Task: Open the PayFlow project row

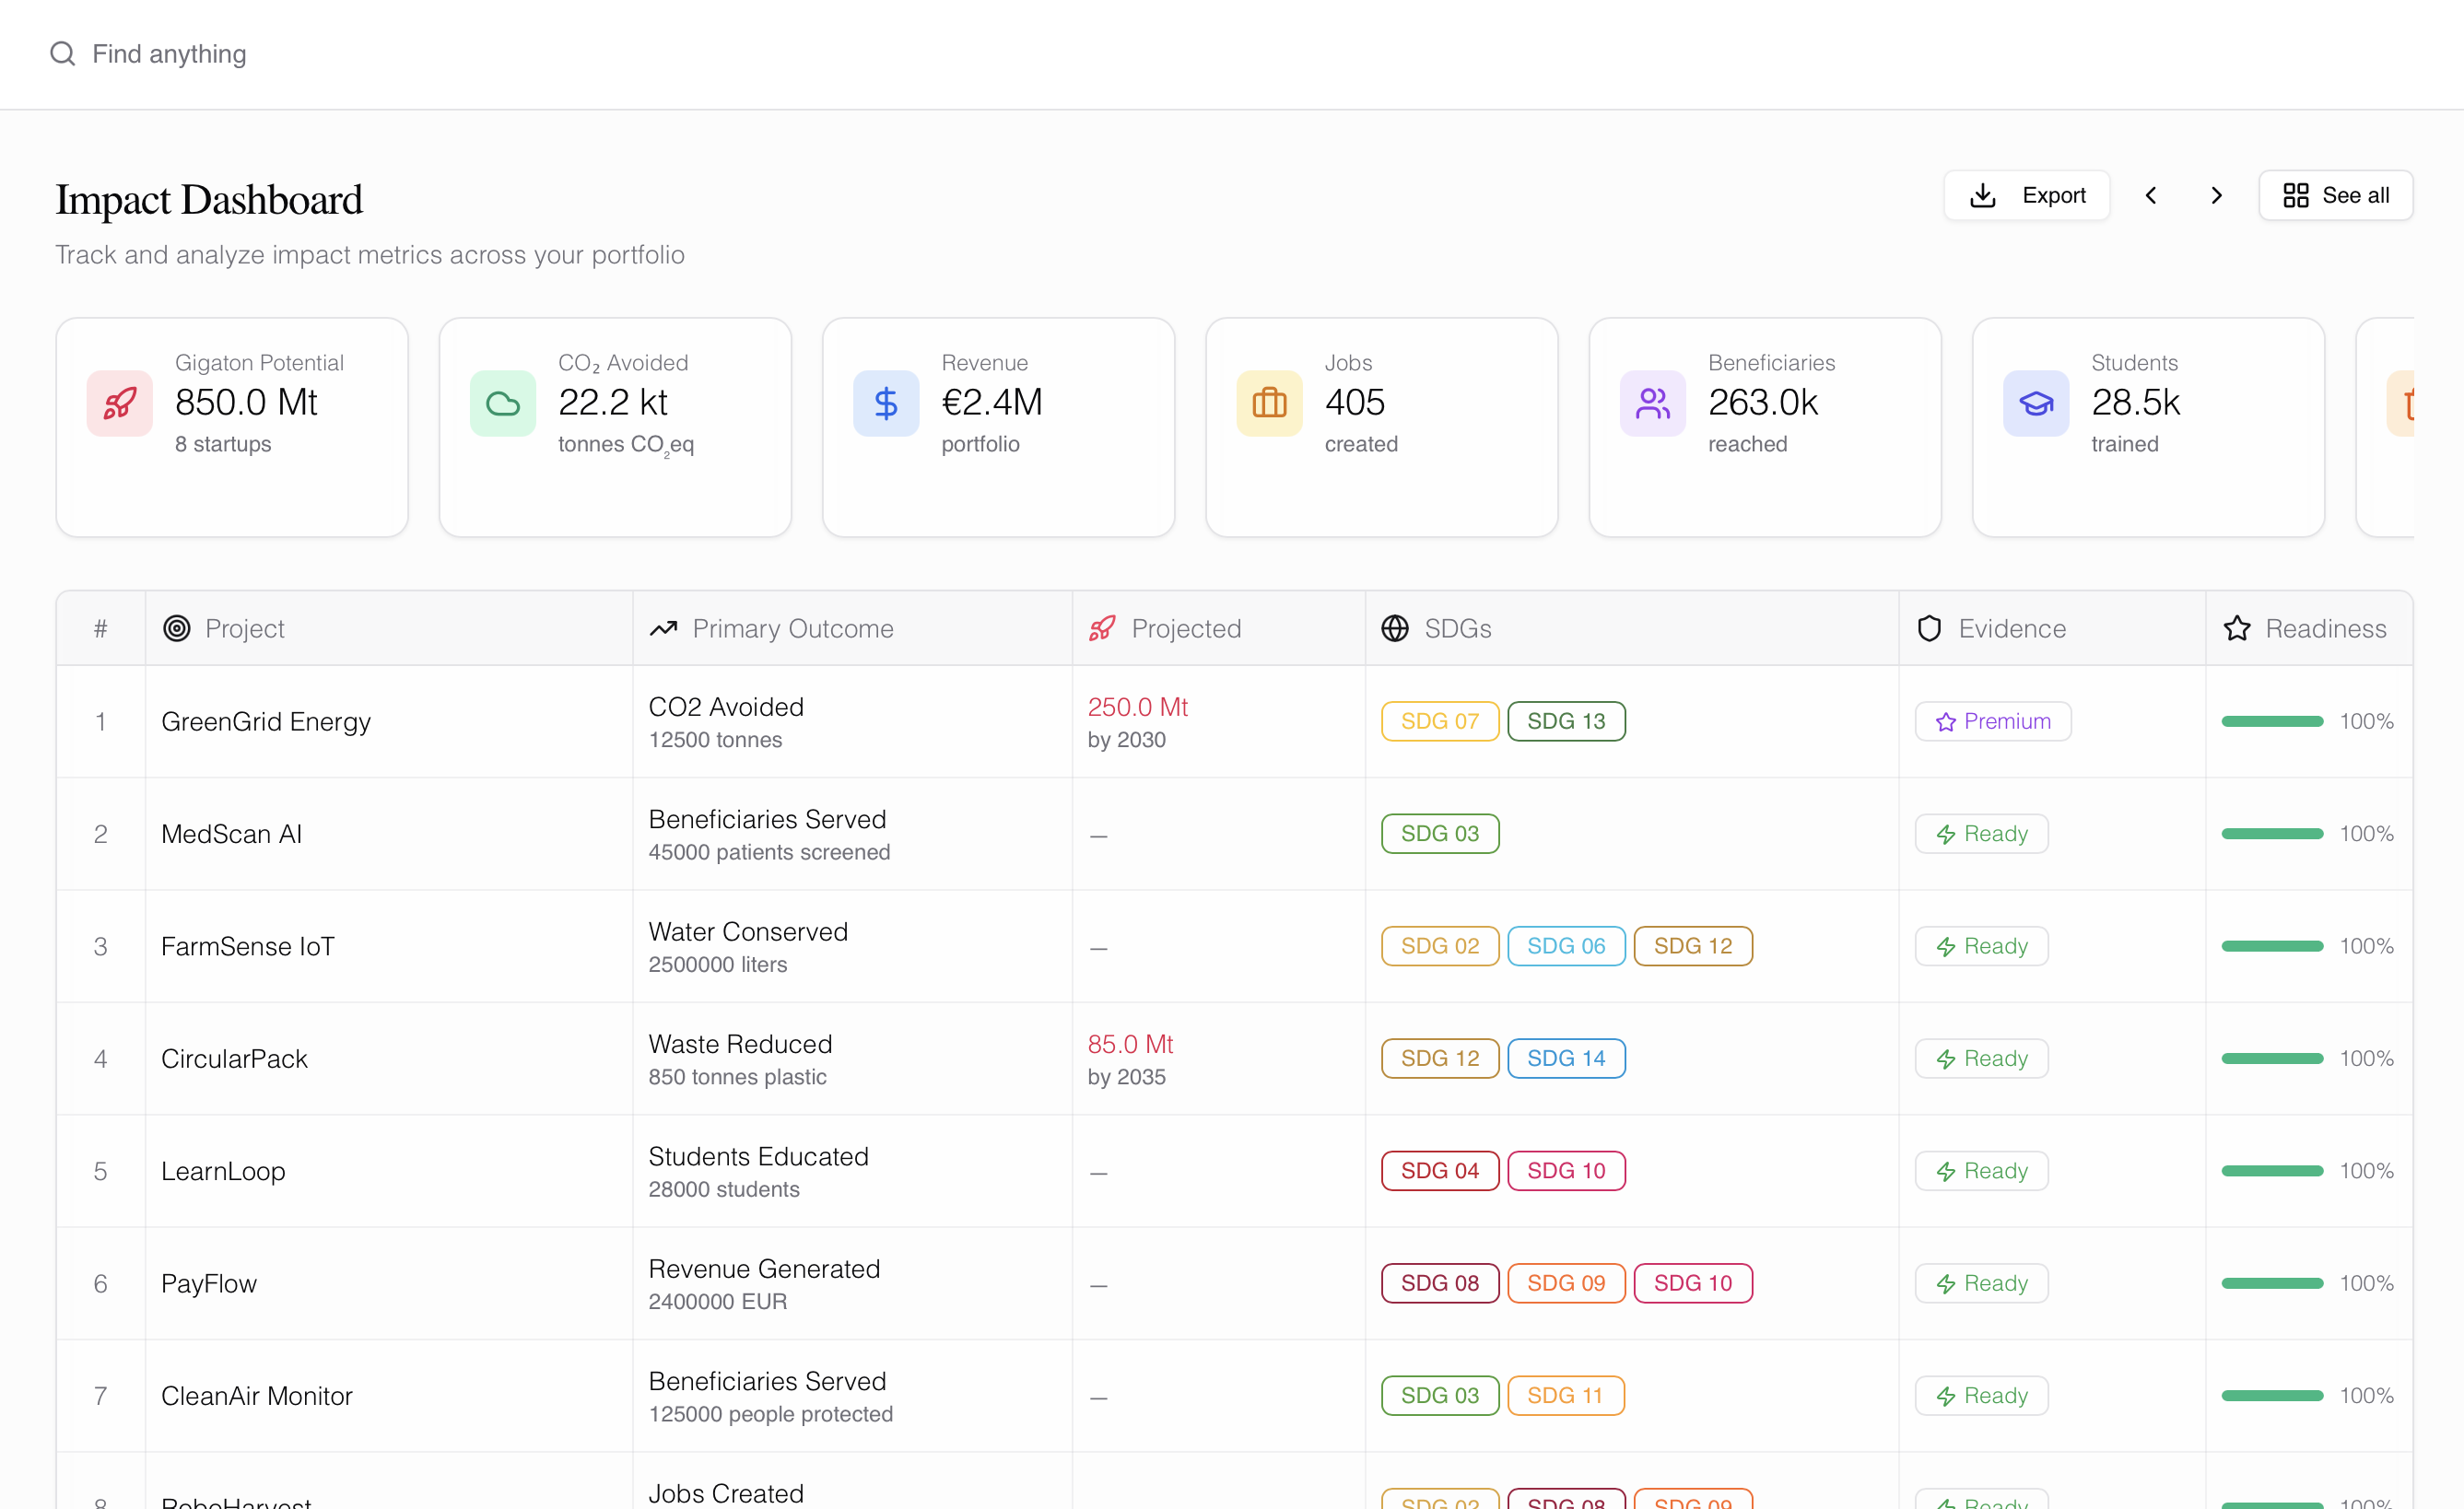Action: (x=1234, y=1283)
